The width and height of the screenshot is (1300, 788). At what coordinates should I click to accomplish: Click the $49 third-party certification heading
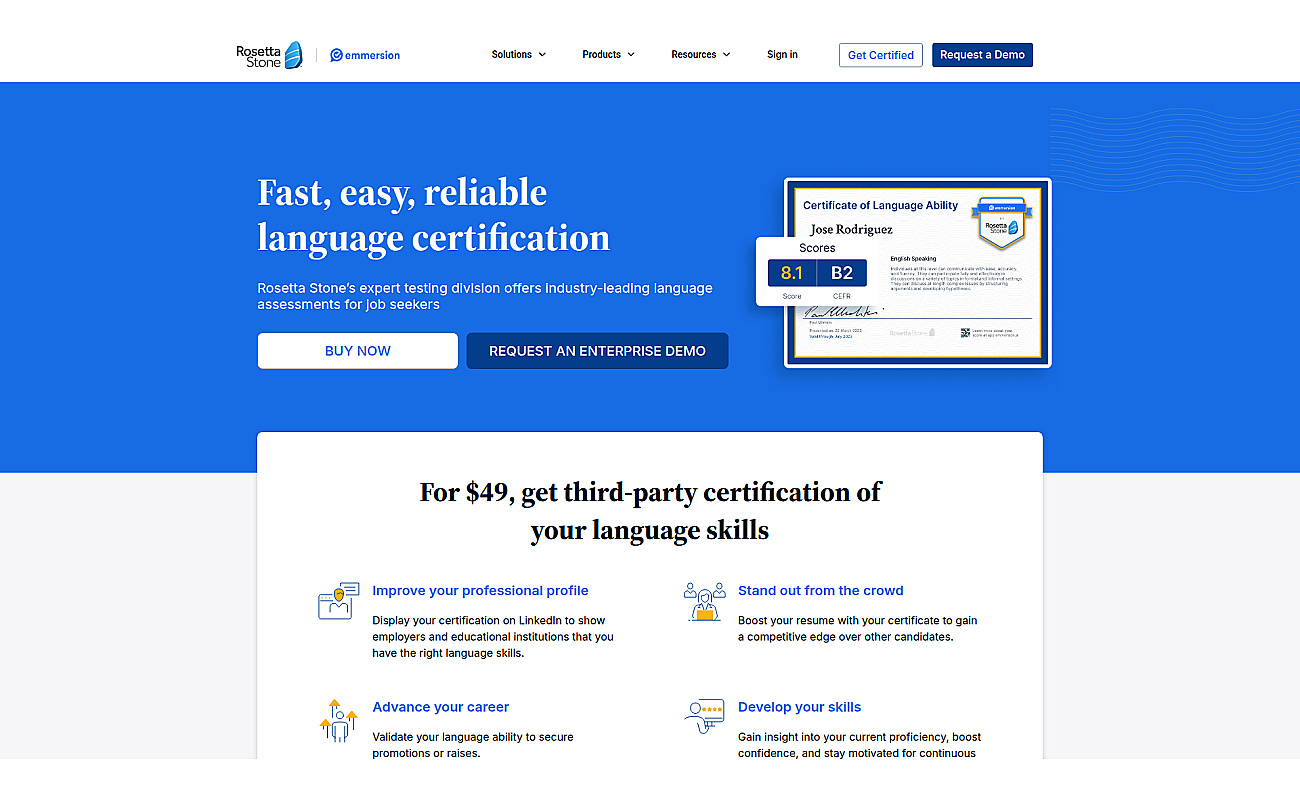(650, 510)
